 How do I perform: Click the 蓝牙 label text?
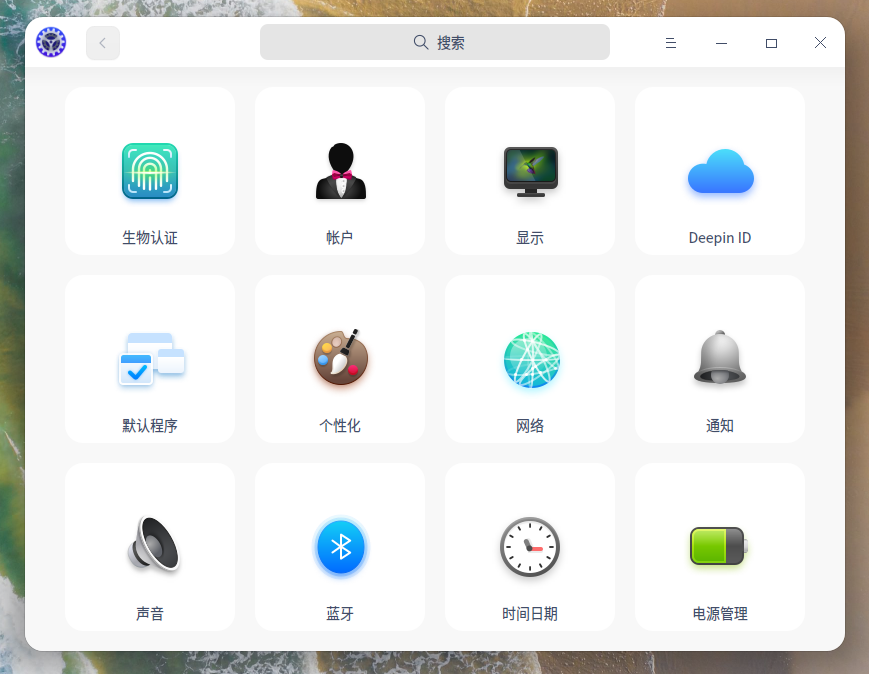(x=340, y=614)
